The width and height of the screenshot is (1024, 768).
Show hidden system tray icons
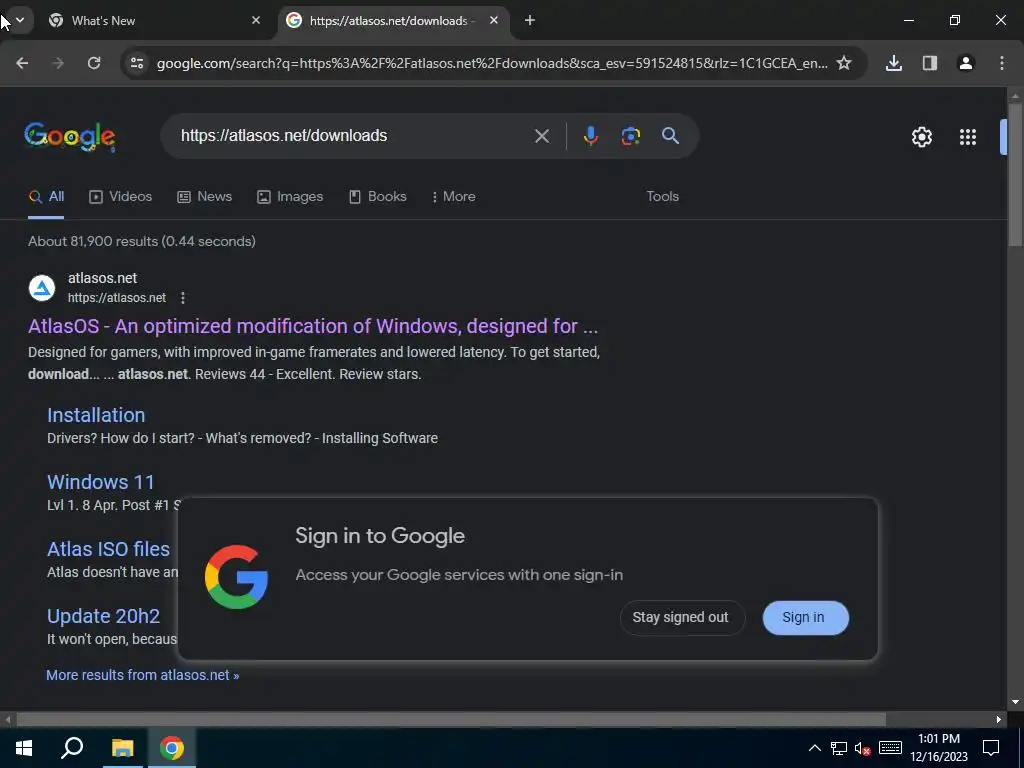pos(814,748)
